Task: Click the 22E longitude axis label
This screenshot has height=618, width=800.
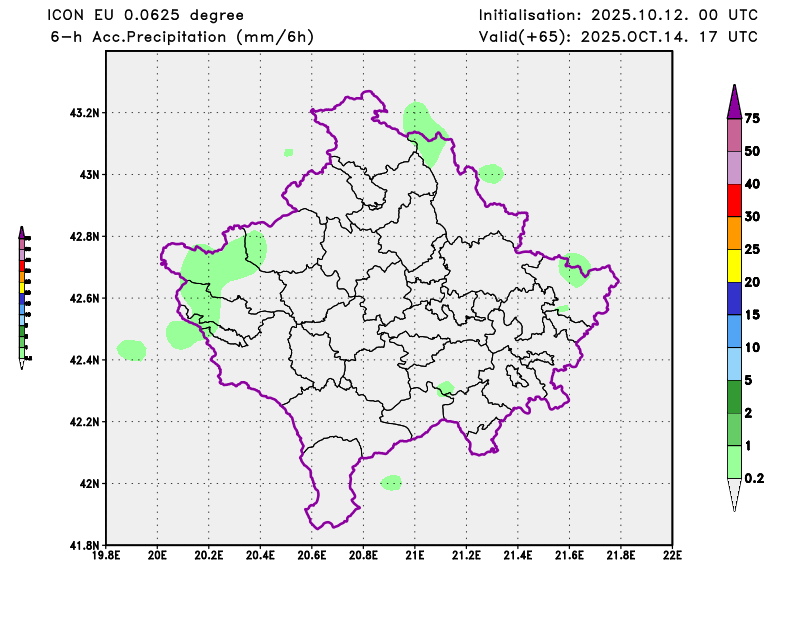Action: click(672, 553)
